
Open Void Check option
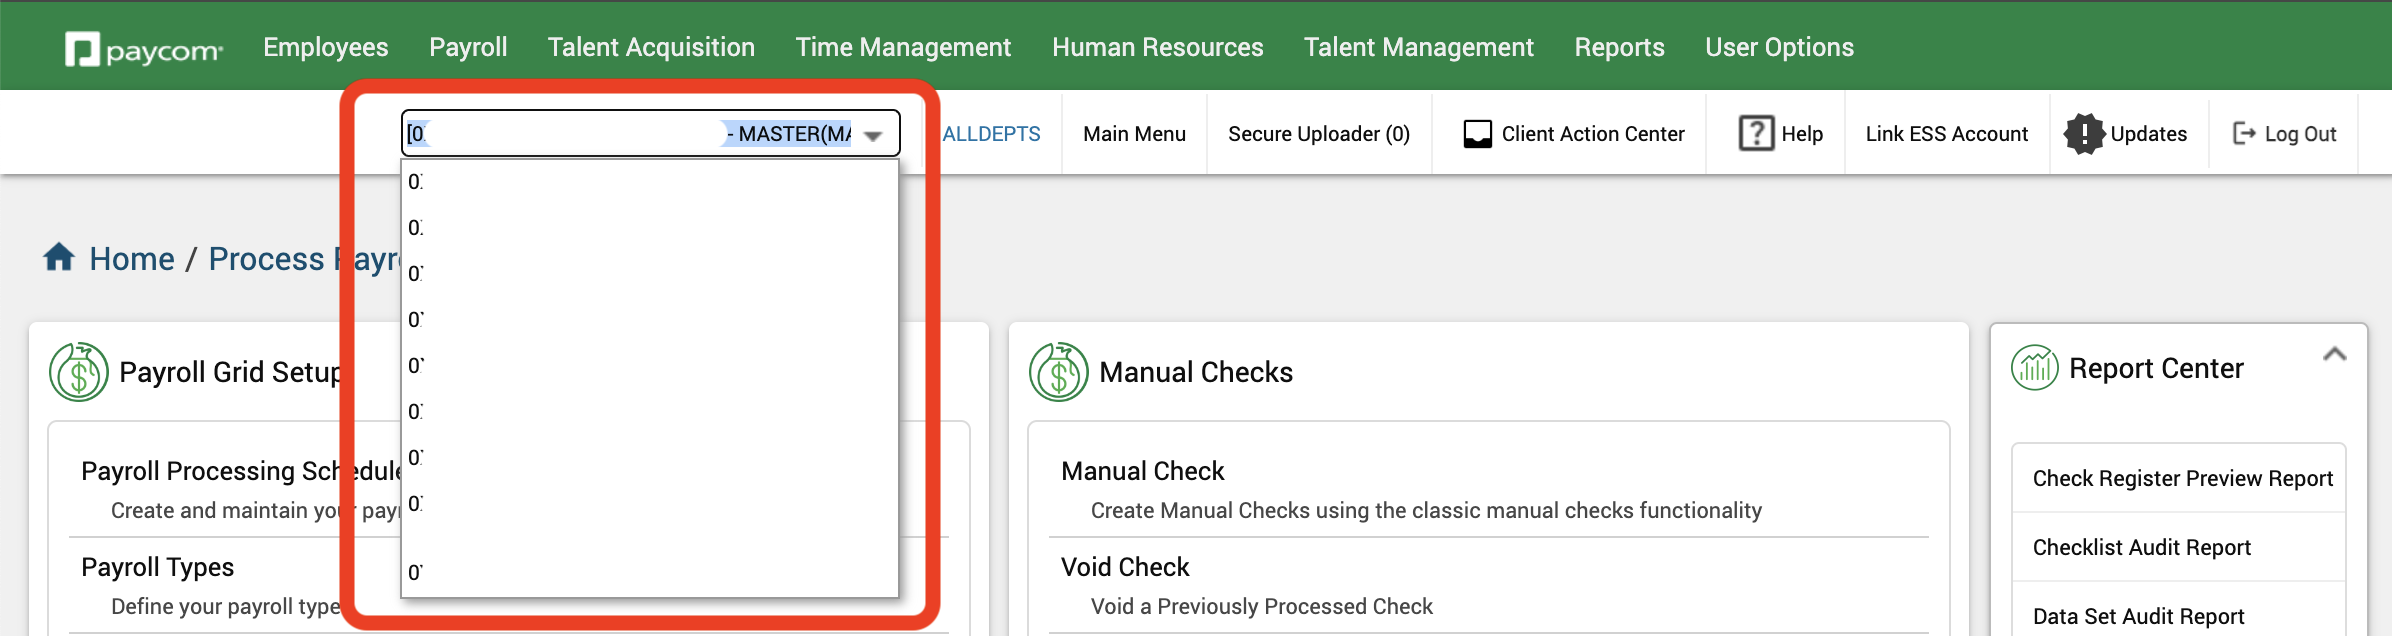(1125, 567)
